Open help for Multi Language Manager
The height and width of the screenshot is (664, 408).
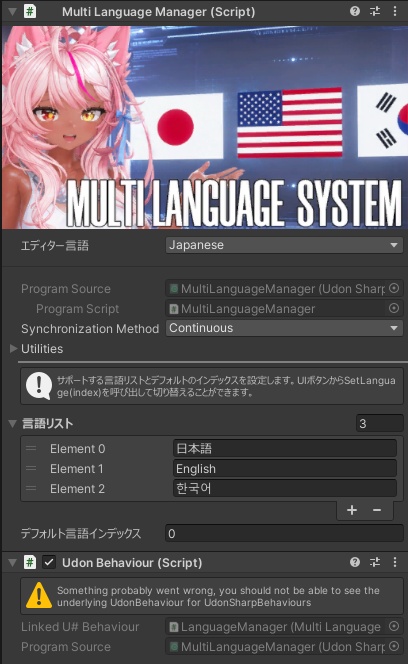[355, 11]
